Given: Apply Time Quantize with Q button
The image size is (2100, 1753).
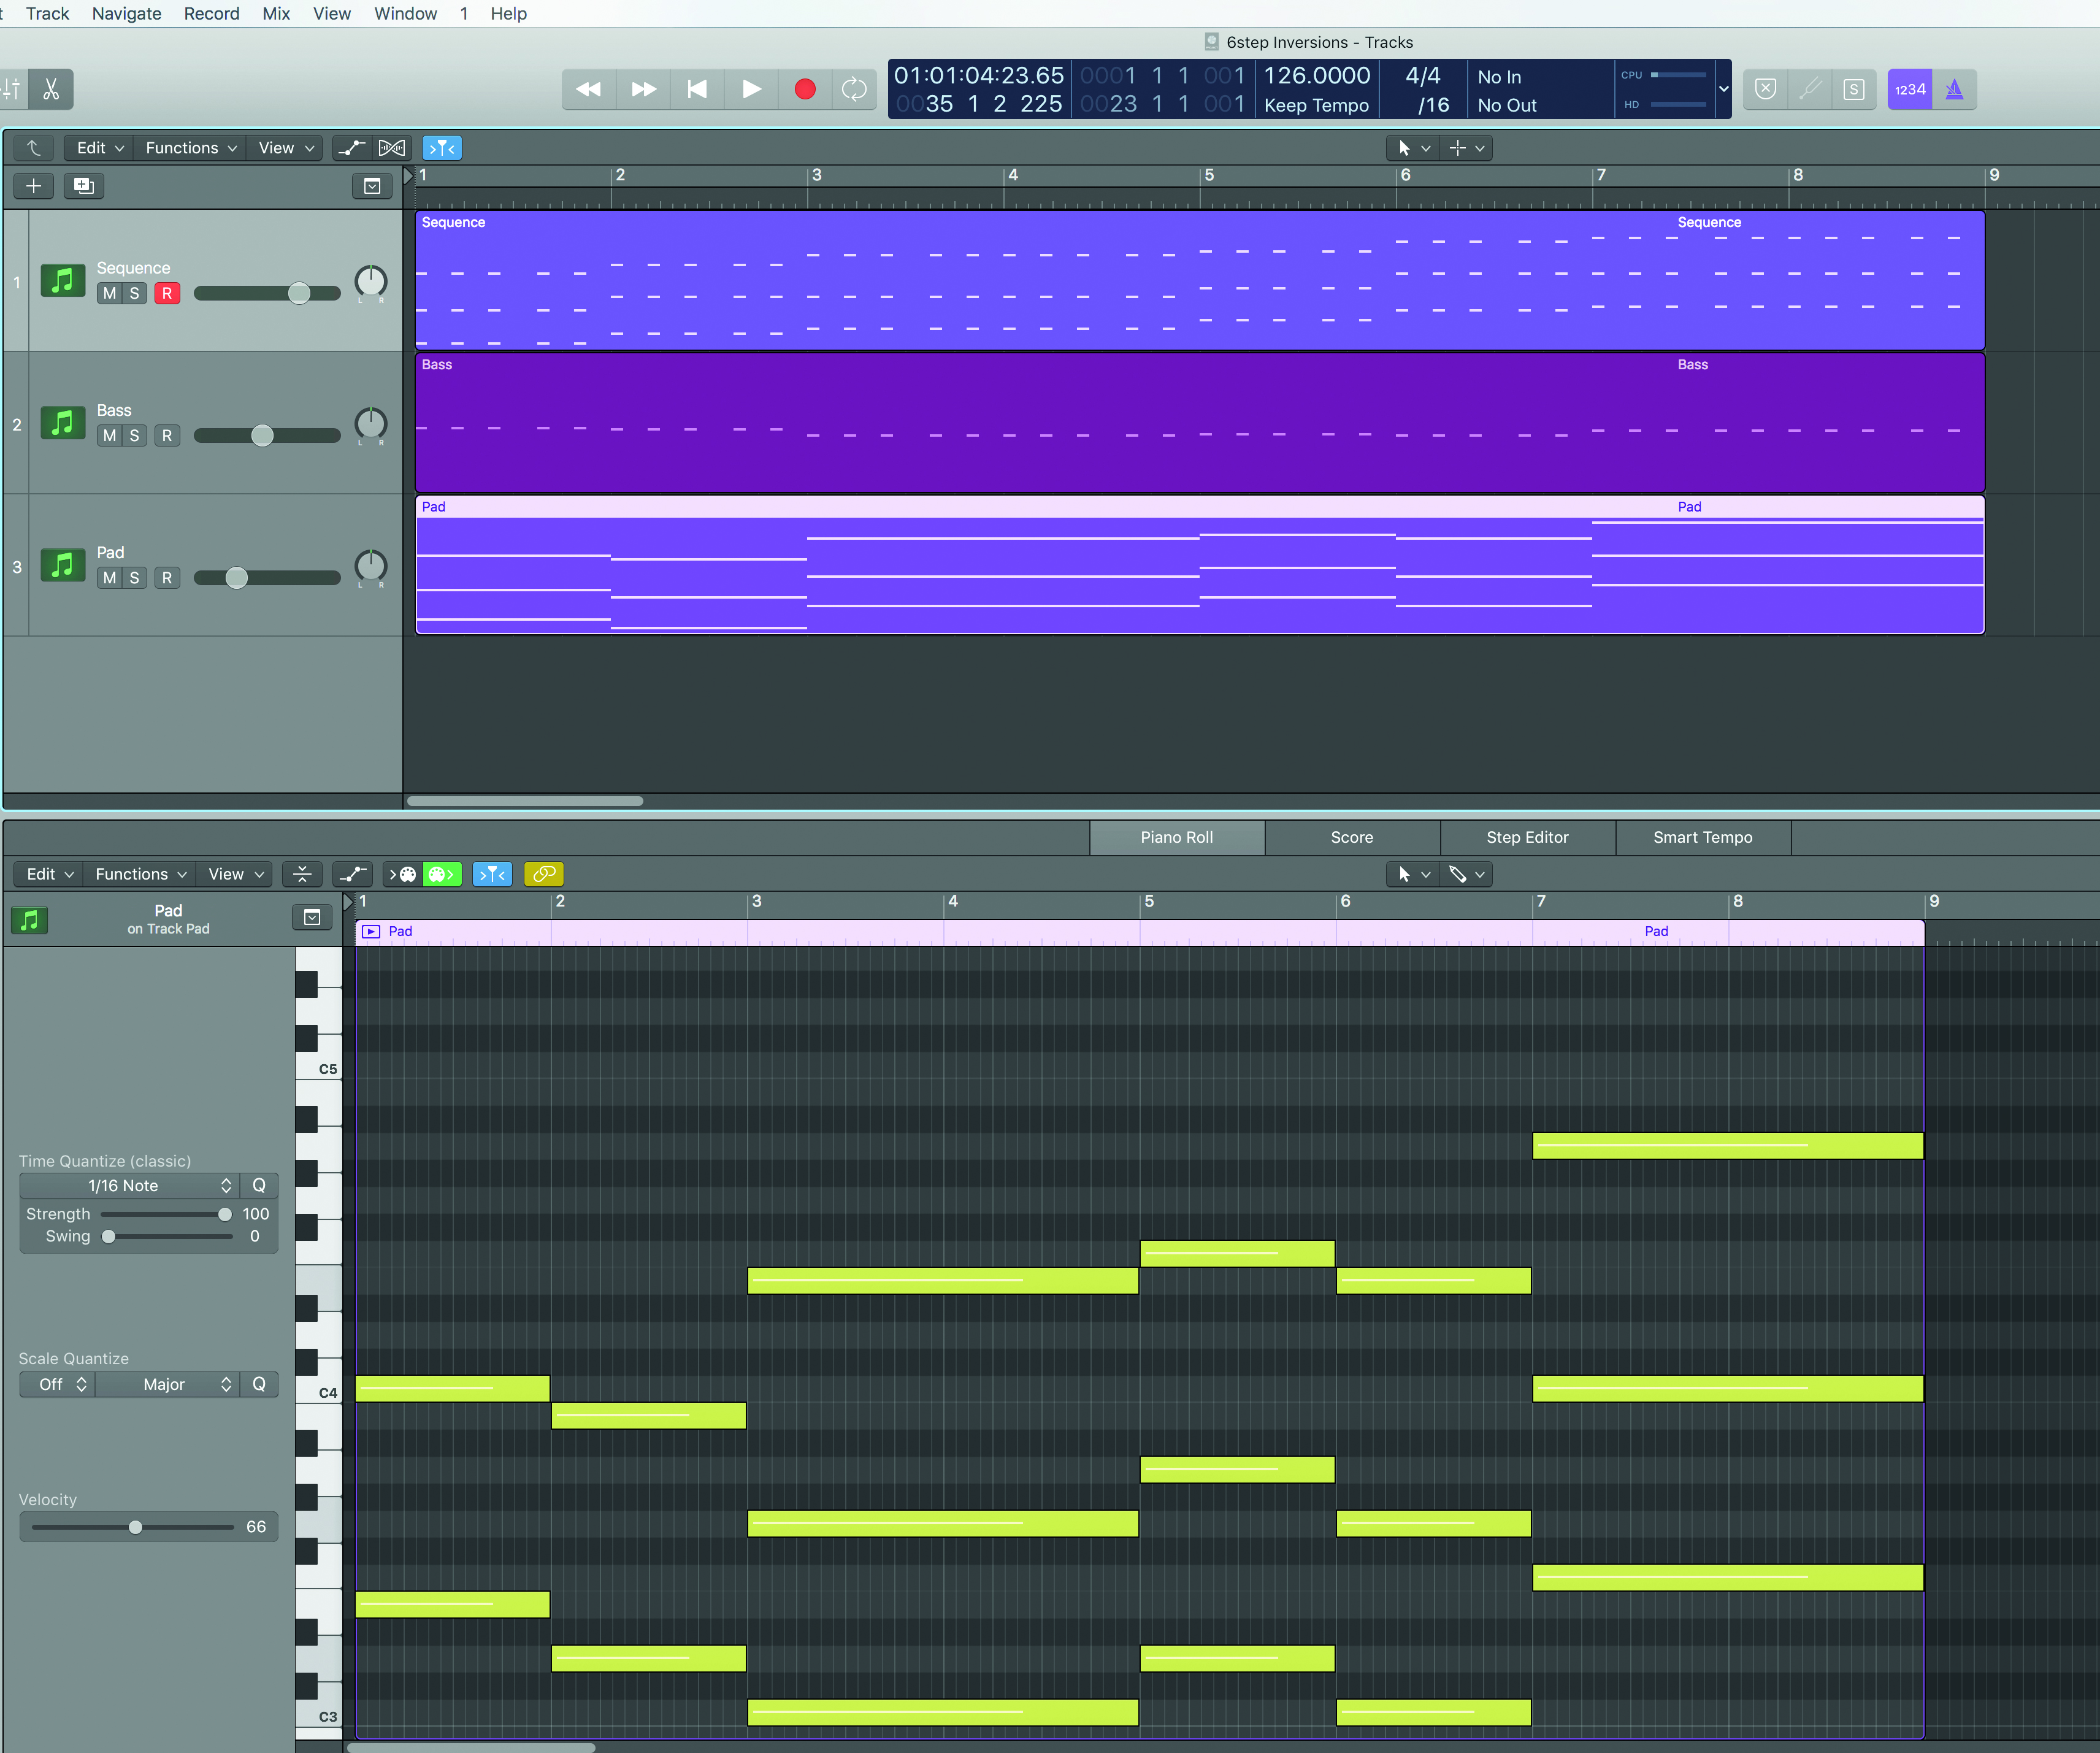Looking at the screenshot, I should [x=259, y=1186].
